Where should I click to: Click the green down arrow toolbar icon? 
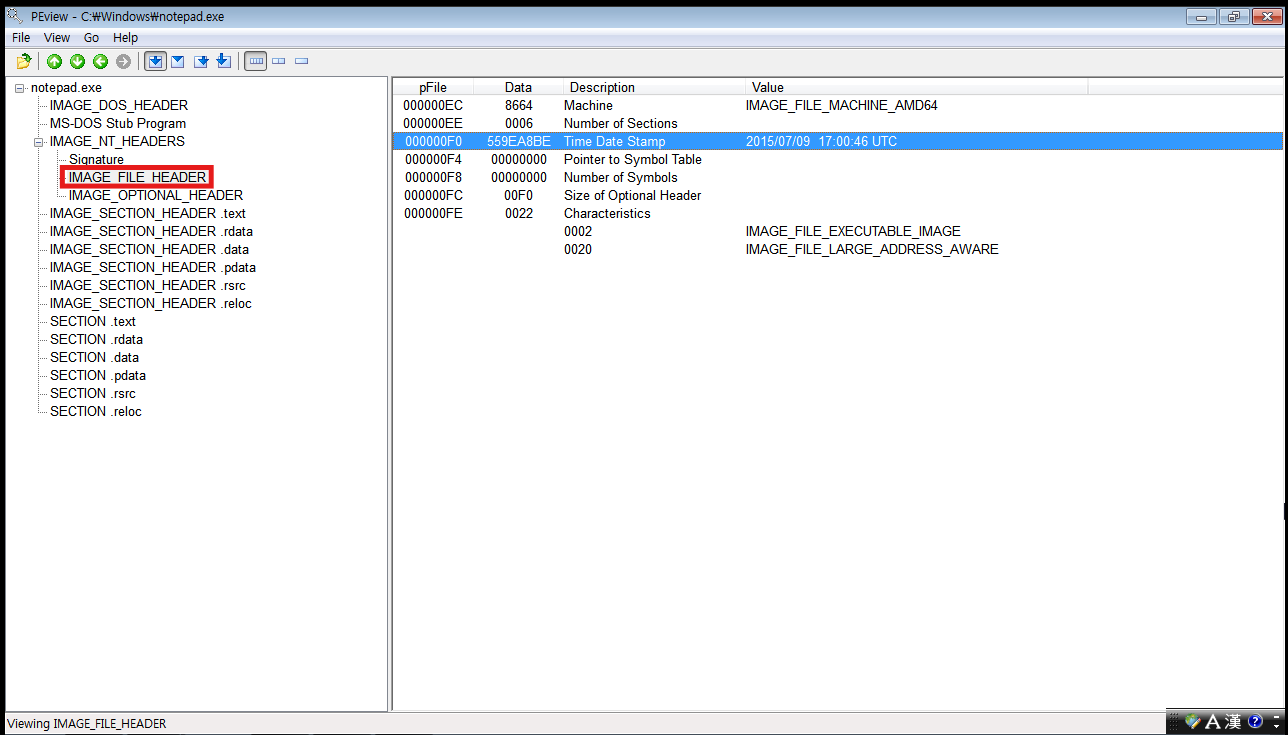click(78, 62)
